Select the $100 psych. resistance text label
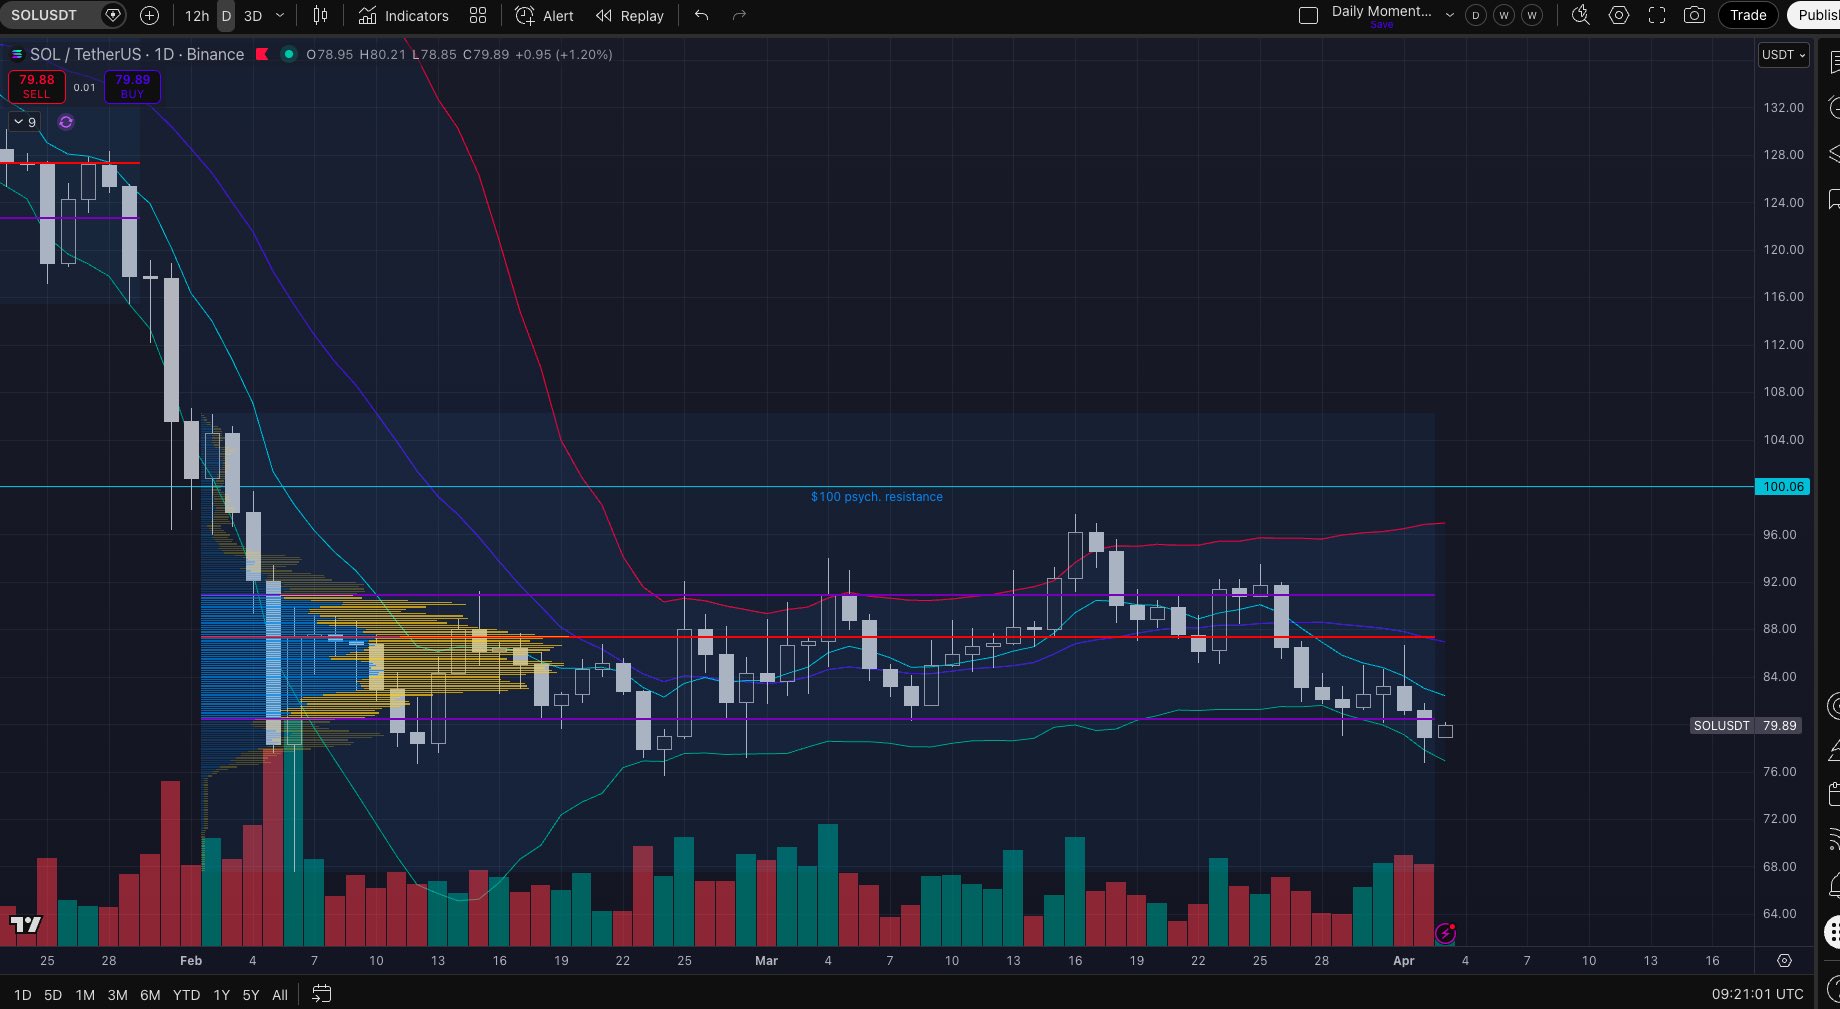Viewport: 1840px width, 1009px height. point(877,496)
